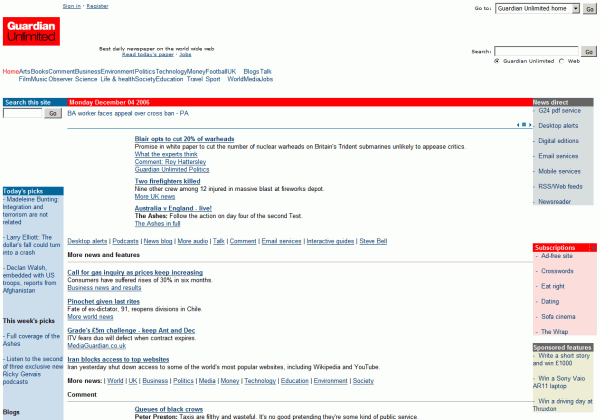
Task: Open Talk in the top navigation
Action: click(266, 72)
